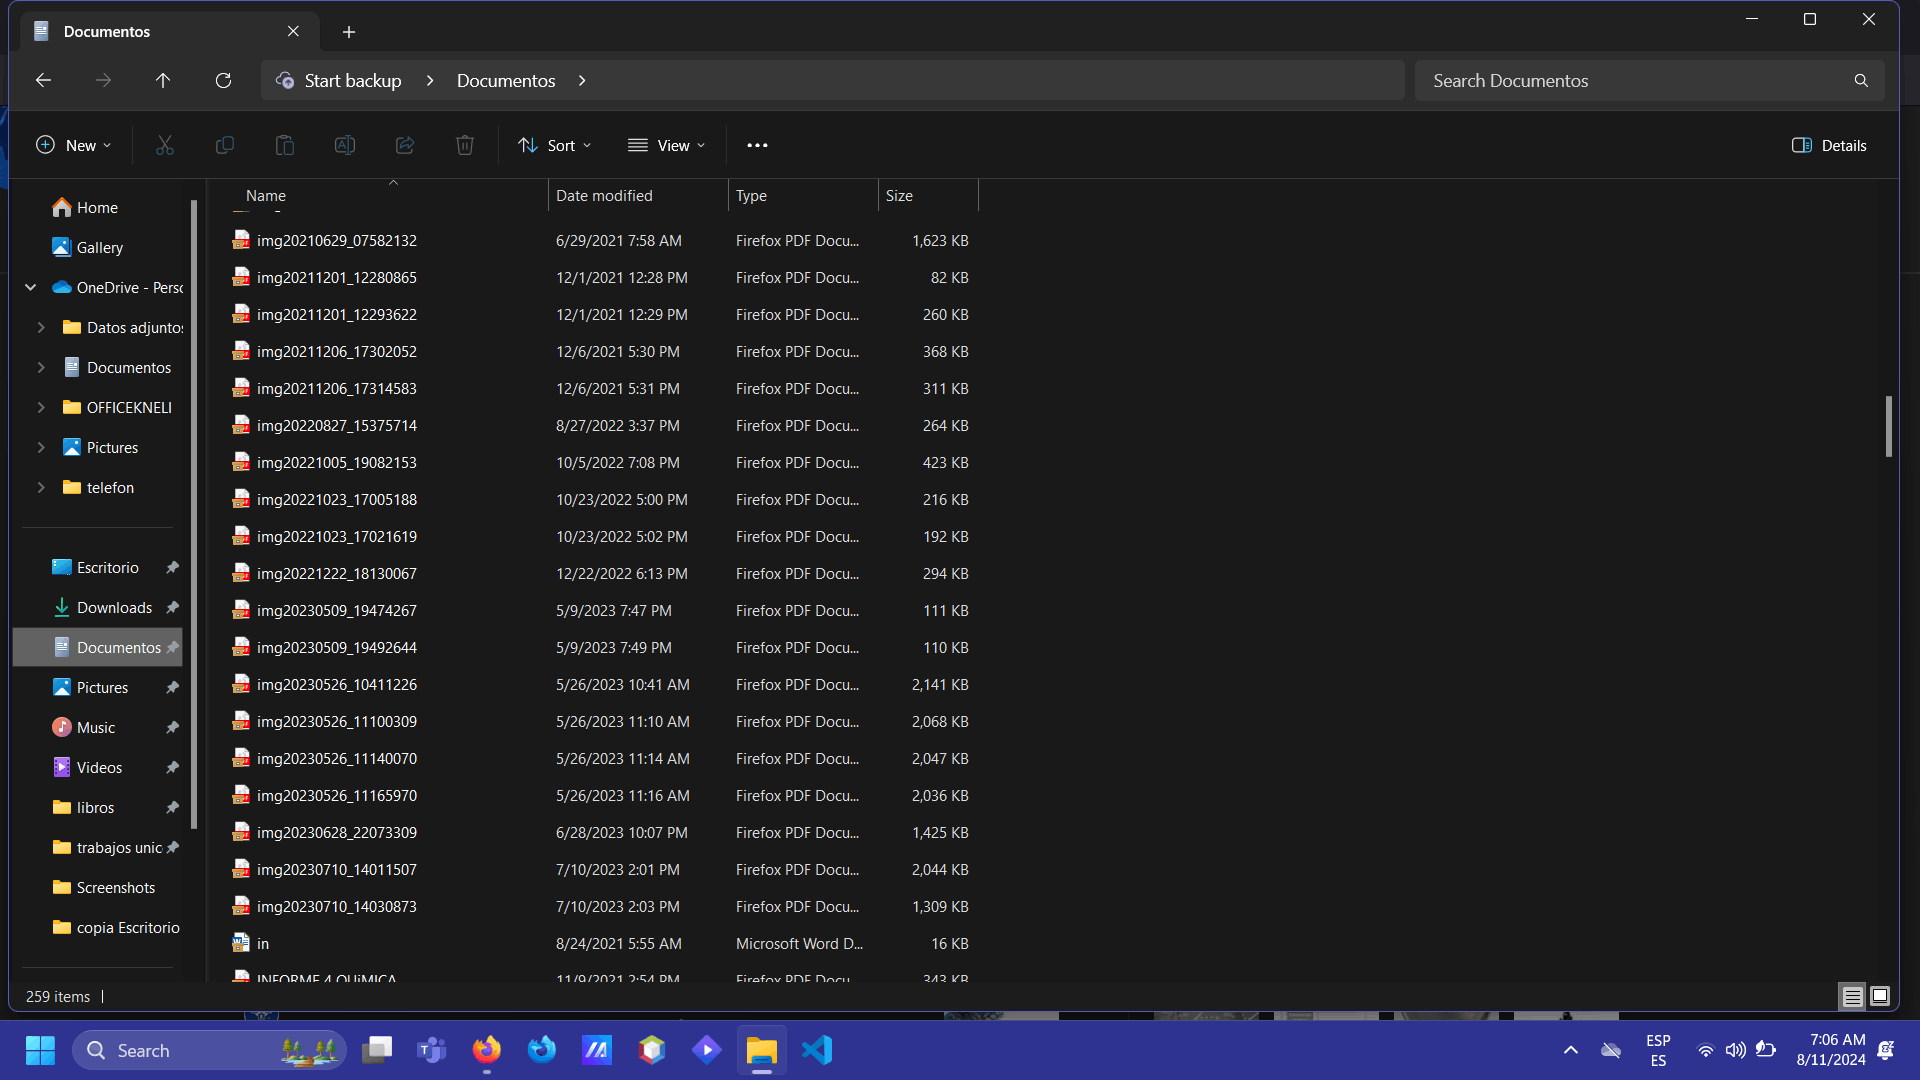Refresh the folder with reload icon
1920x1080 pixels.
[x=223, y=81]
